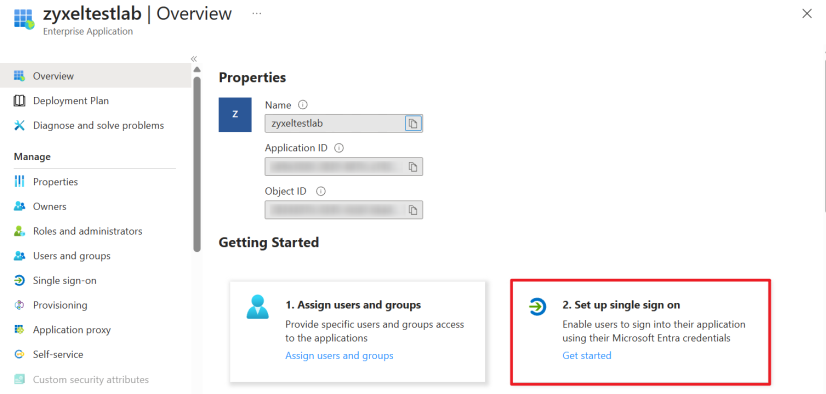826x394 pixels.
Task: Open the ellipsis more options menu
Action: pos(257,14)
